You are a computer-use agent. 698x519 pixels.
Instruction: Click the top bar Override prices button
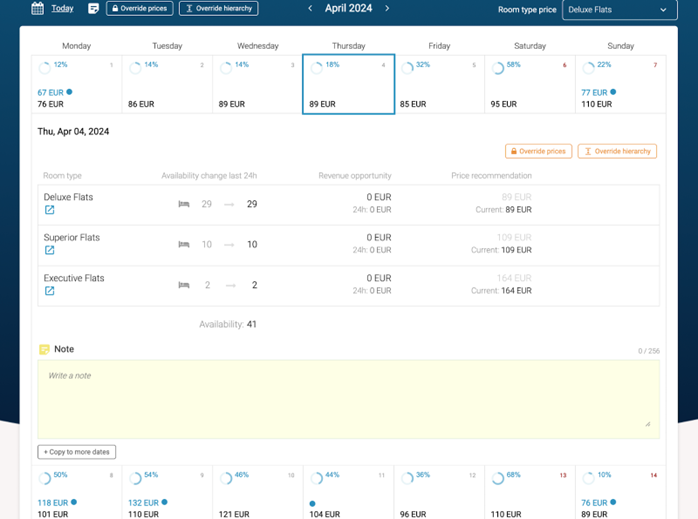140,8
